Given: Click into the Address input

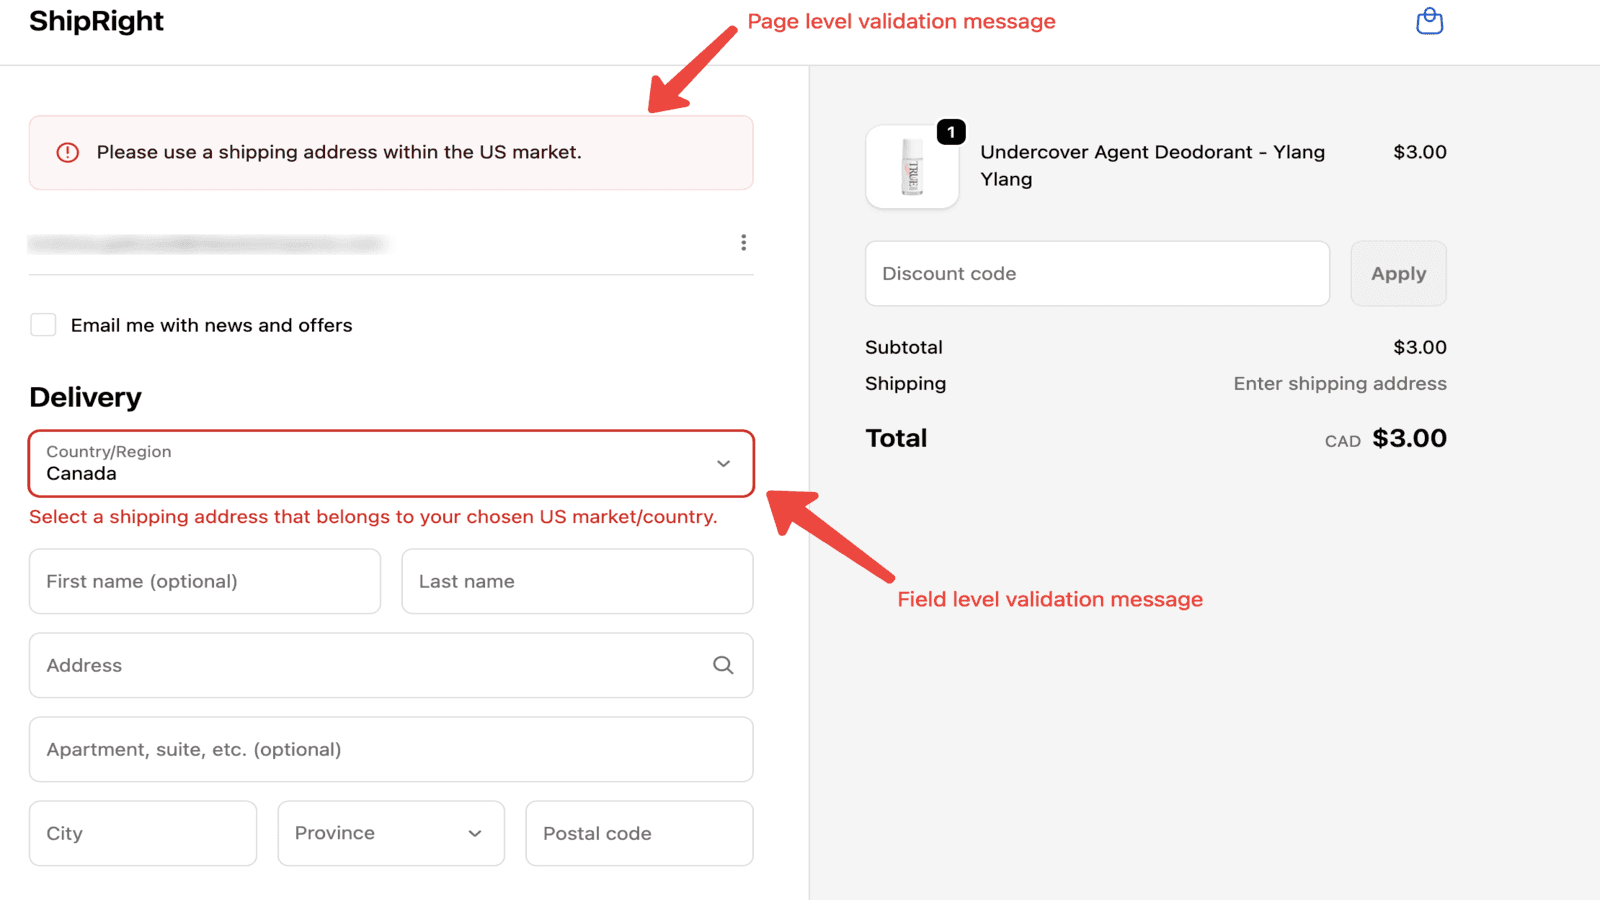Looking at the screenshot, I should coord(391,665).
